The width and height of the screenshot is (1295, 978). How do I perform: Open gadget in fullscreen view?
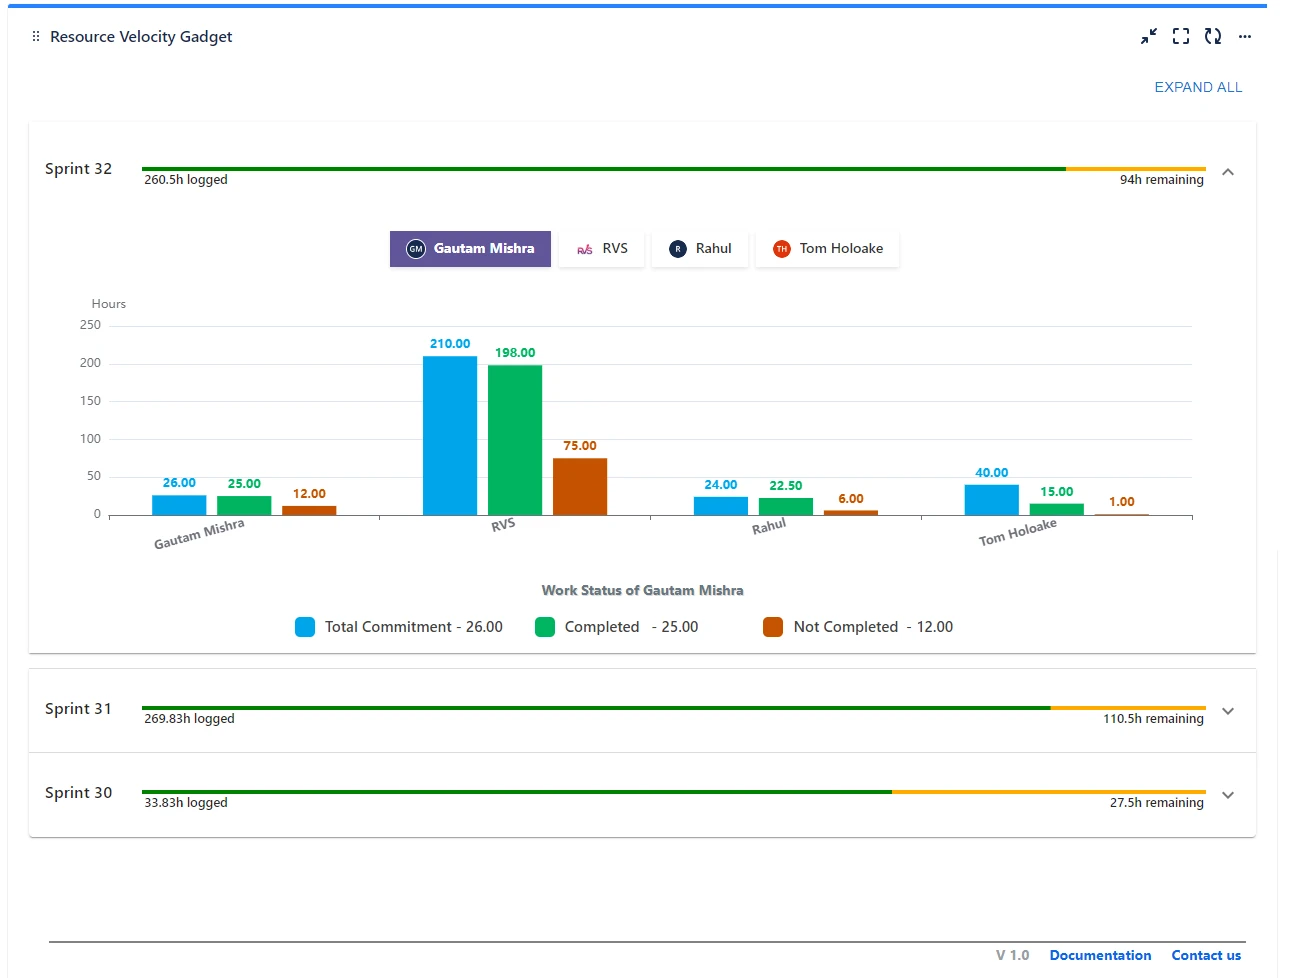pyautogui.click(x=1181, y=36)
